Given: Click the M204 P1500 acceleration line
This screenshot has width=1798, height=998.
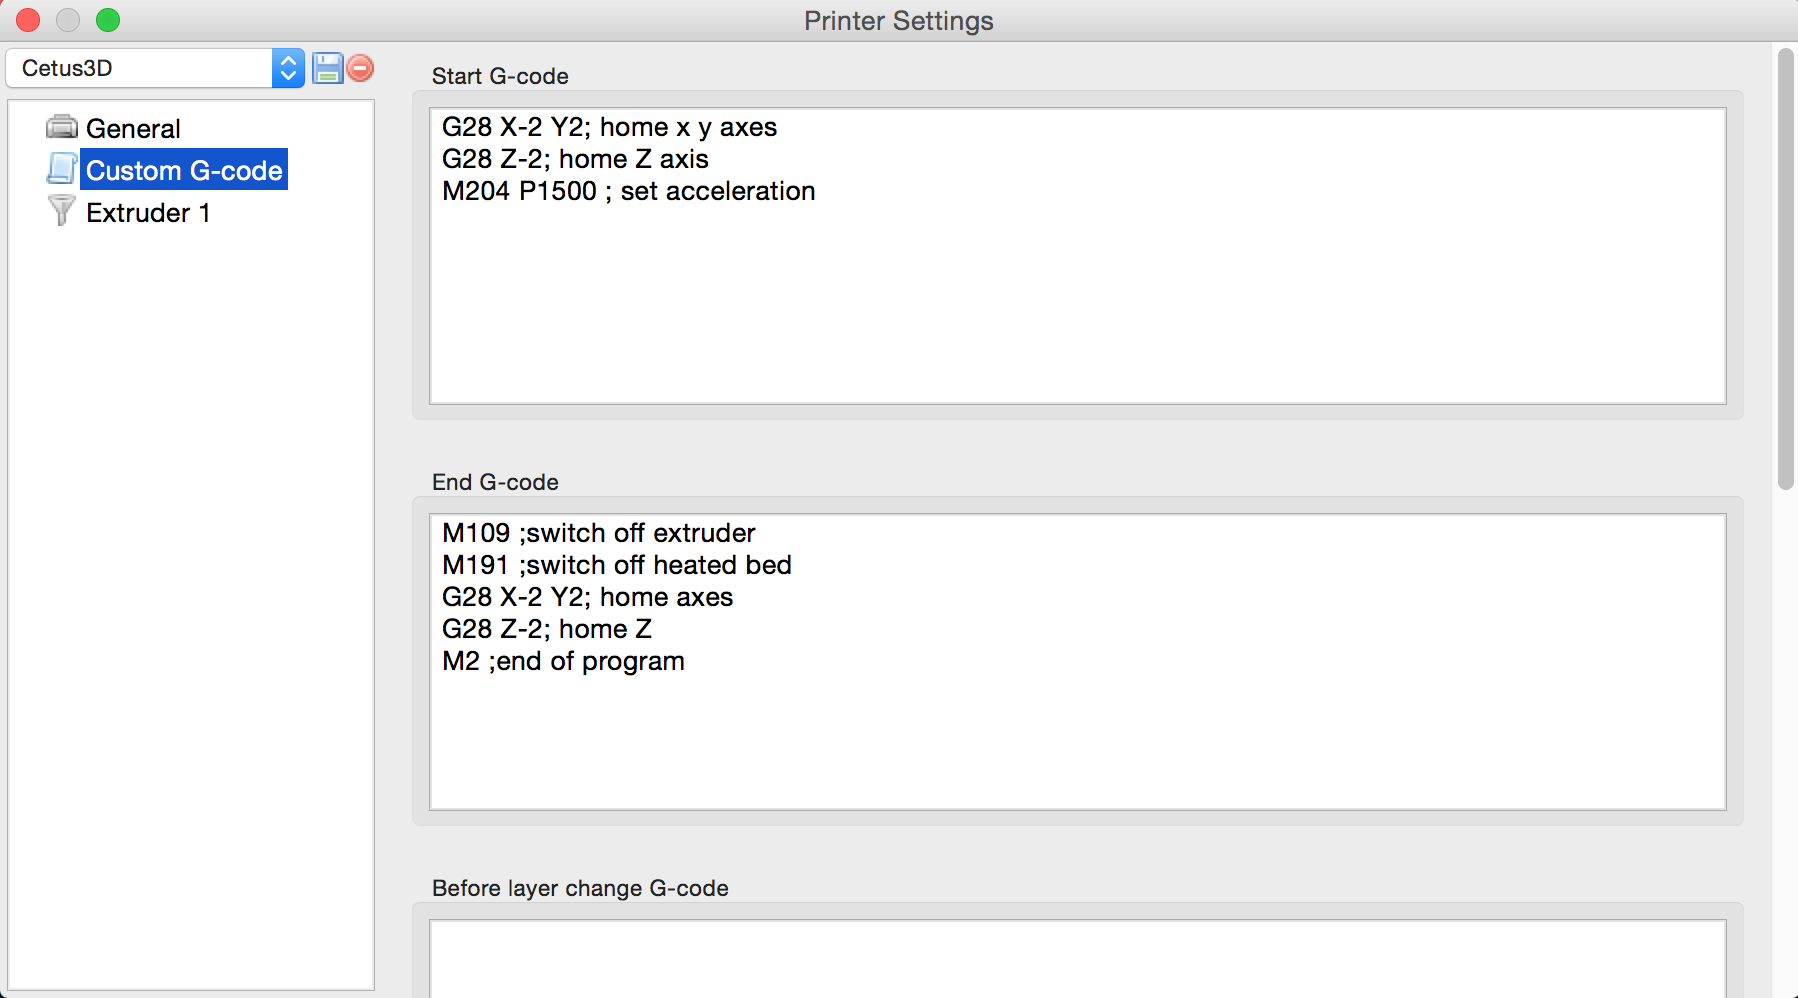Looking at the screenshot, I should [x=628, y=191].
